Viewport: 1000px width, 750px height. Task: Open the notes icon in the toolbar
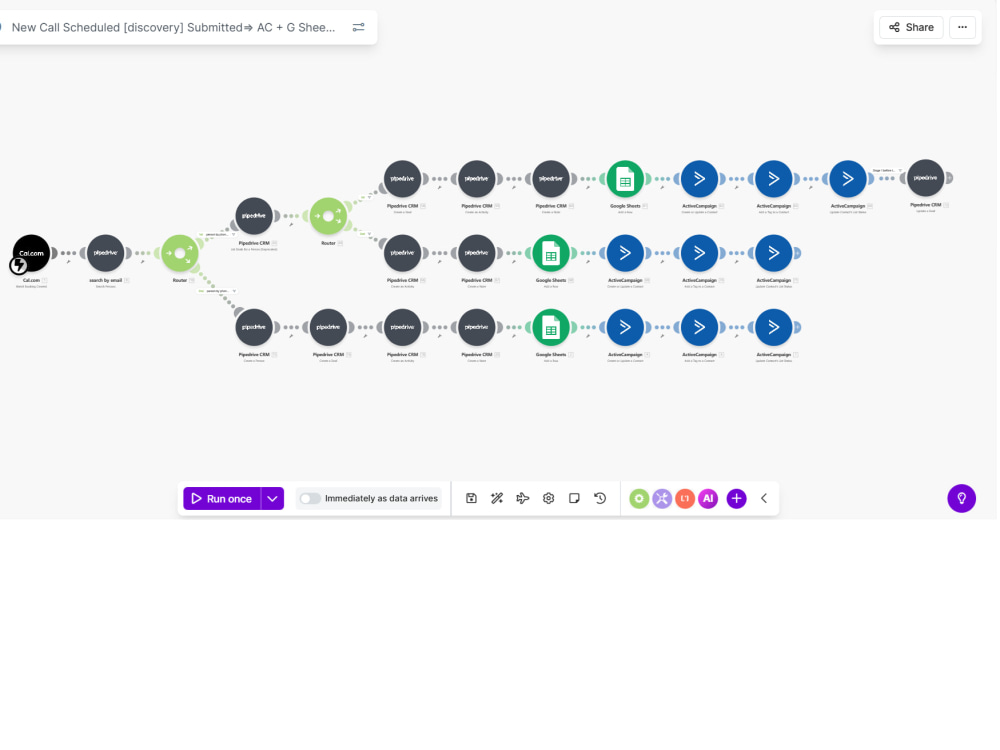click(x=574, y=498)
